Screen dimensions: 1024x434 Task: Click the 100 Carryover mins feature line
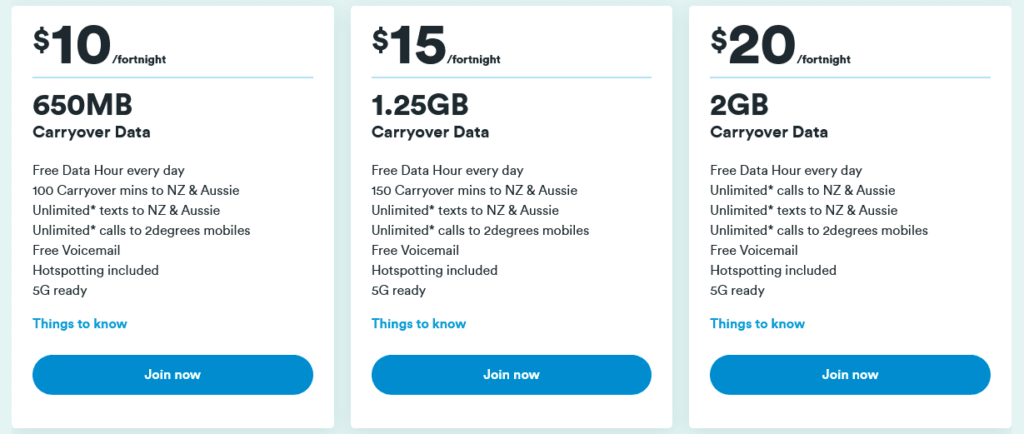point(136,190)
